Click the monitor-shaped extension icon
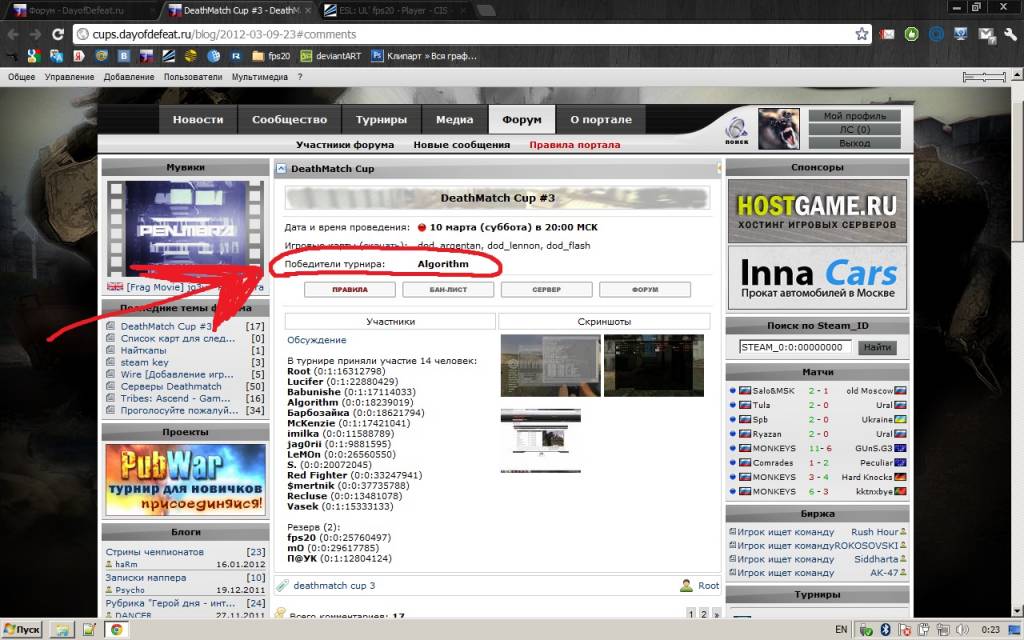 (961, 34)
